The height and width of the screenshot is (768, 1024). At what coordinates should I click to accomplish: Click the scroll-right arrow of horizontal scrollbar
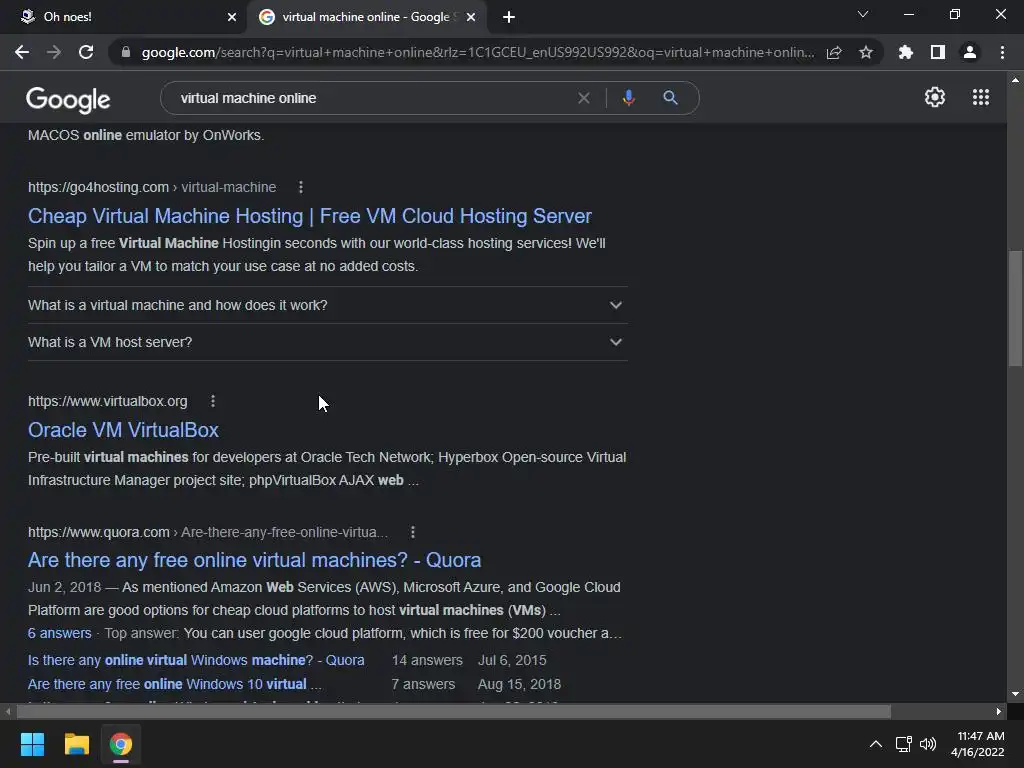pyautogui.click(x=999, y=711)
